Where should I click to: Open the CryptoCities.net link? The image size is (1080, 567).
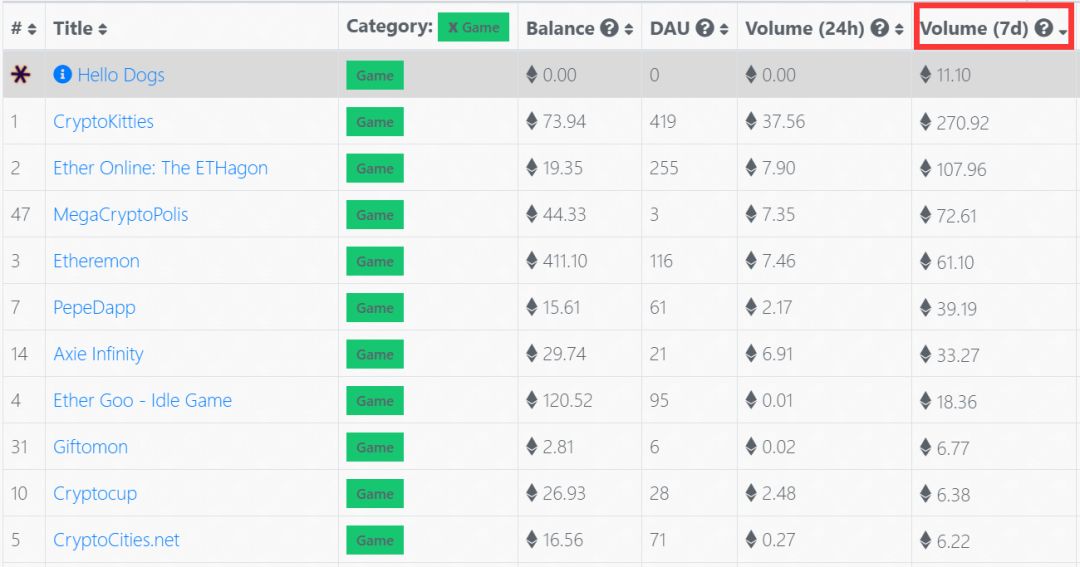pos(116,539)
